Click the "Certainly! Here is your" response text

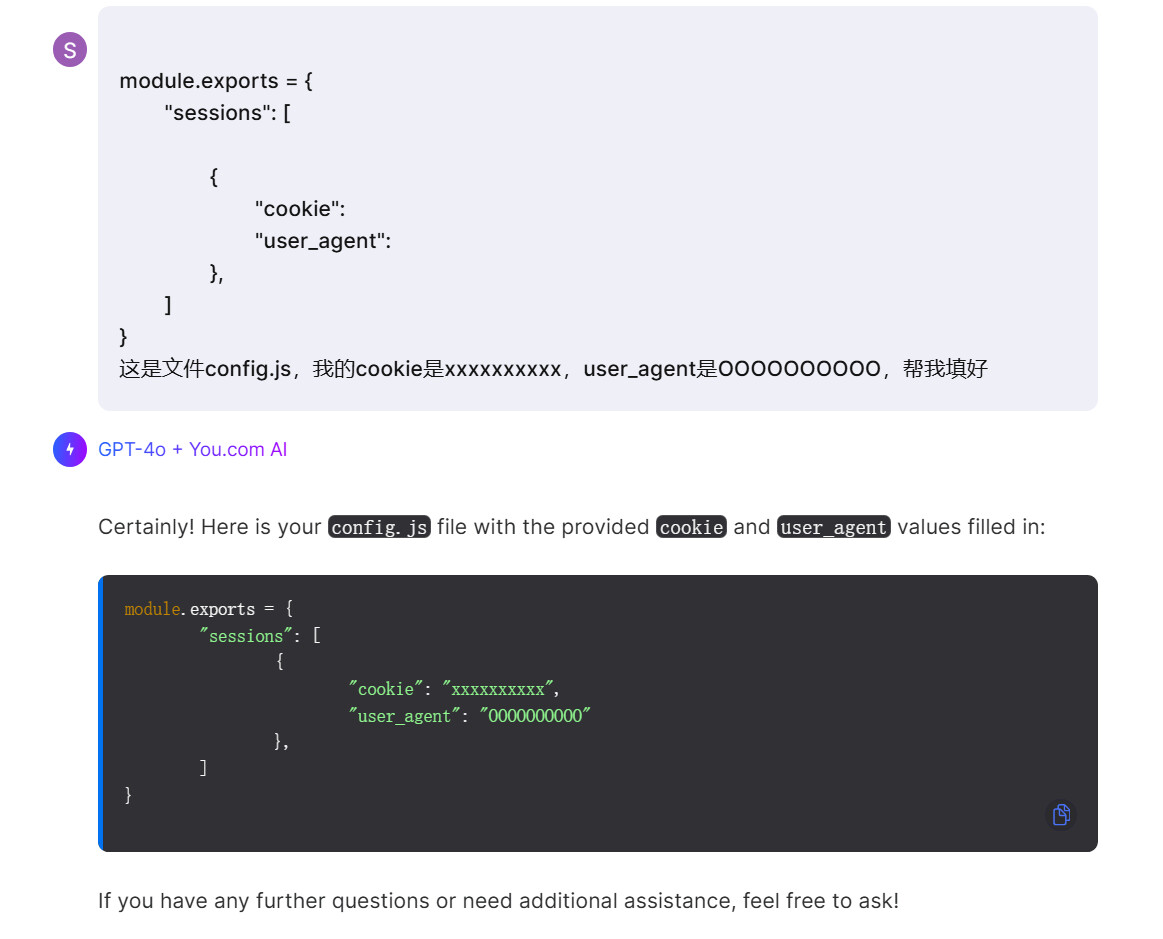point(209,527)
